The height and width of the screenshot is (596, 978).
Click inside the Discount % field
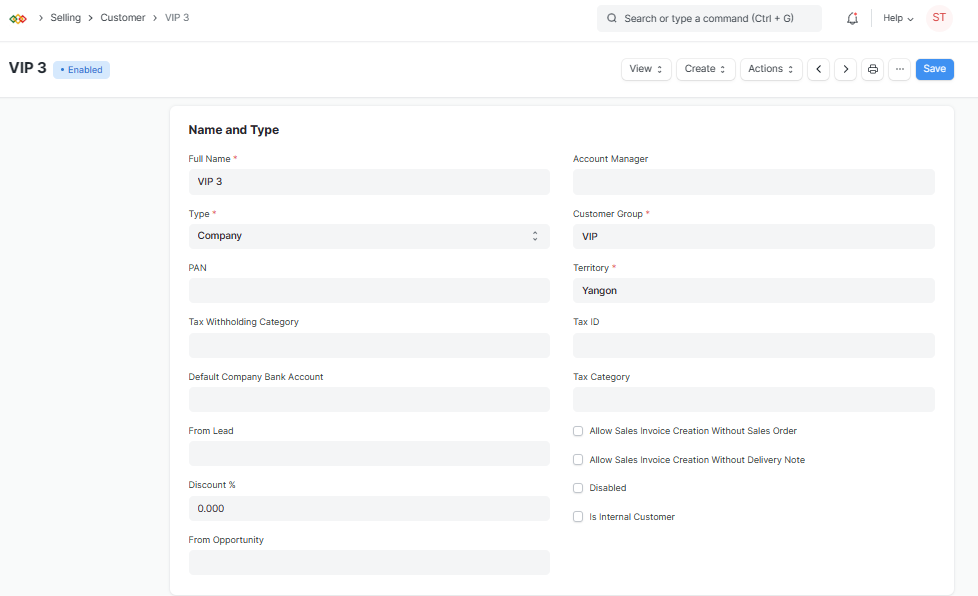(x=369, y=508)
